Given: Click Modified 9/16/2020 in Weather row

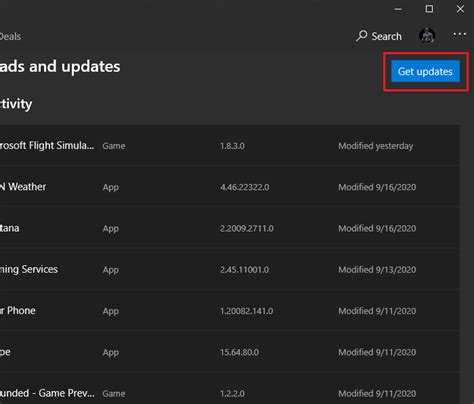Looking at the screenshot, I should (x=377, y=187).
